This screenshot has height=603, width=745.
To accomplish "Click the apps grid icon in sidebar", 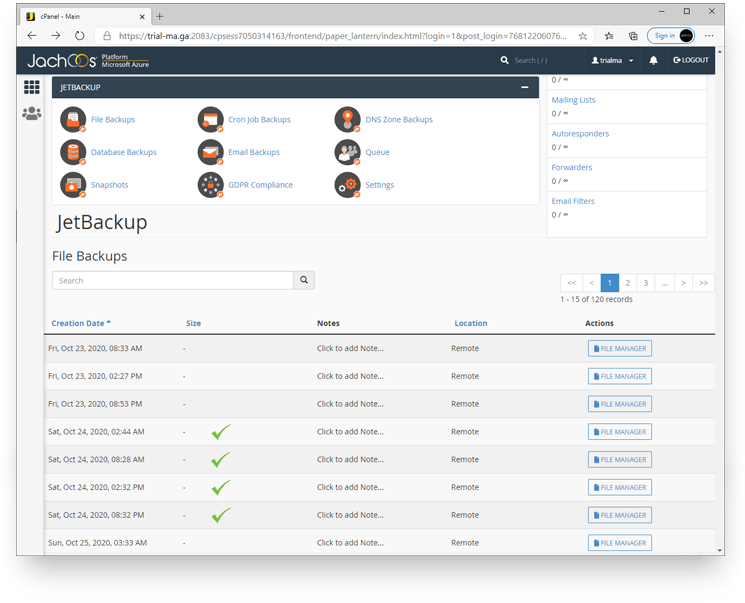I will (x=32, y=87).
